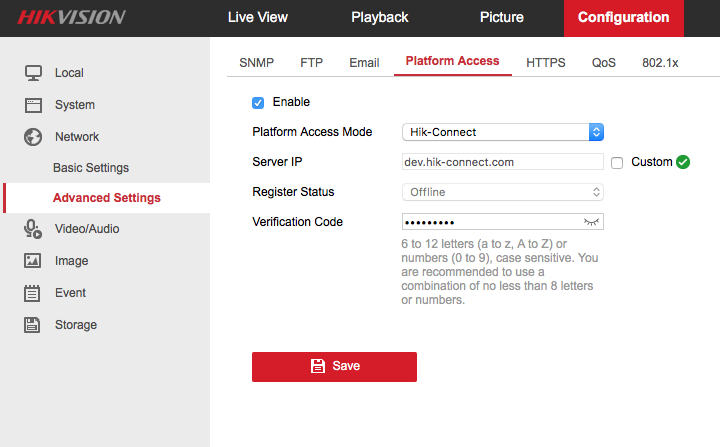Viewport: 720px width, 447px height.
Task: Select the Email tab
Action: (364, 62)
